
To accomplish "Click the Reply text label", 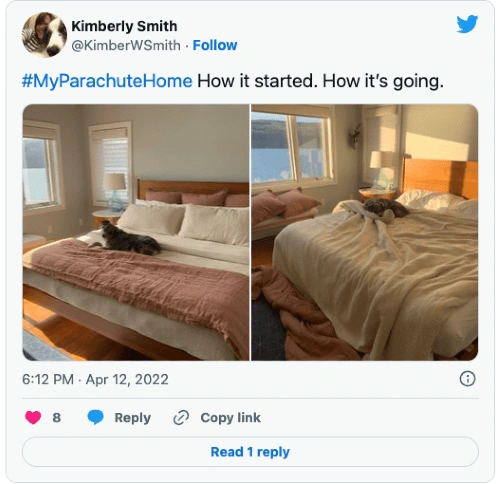I will 133,418.
